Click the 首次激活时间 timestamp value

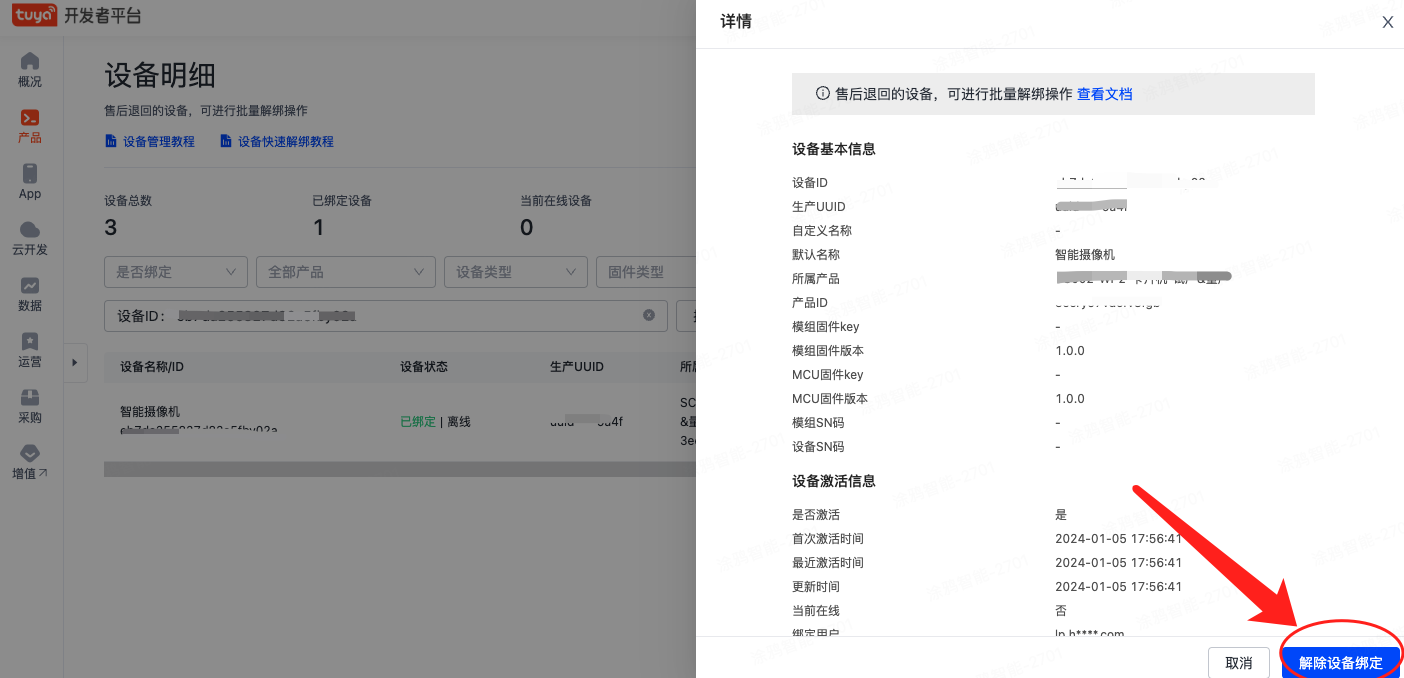(x=1119, y=539)
